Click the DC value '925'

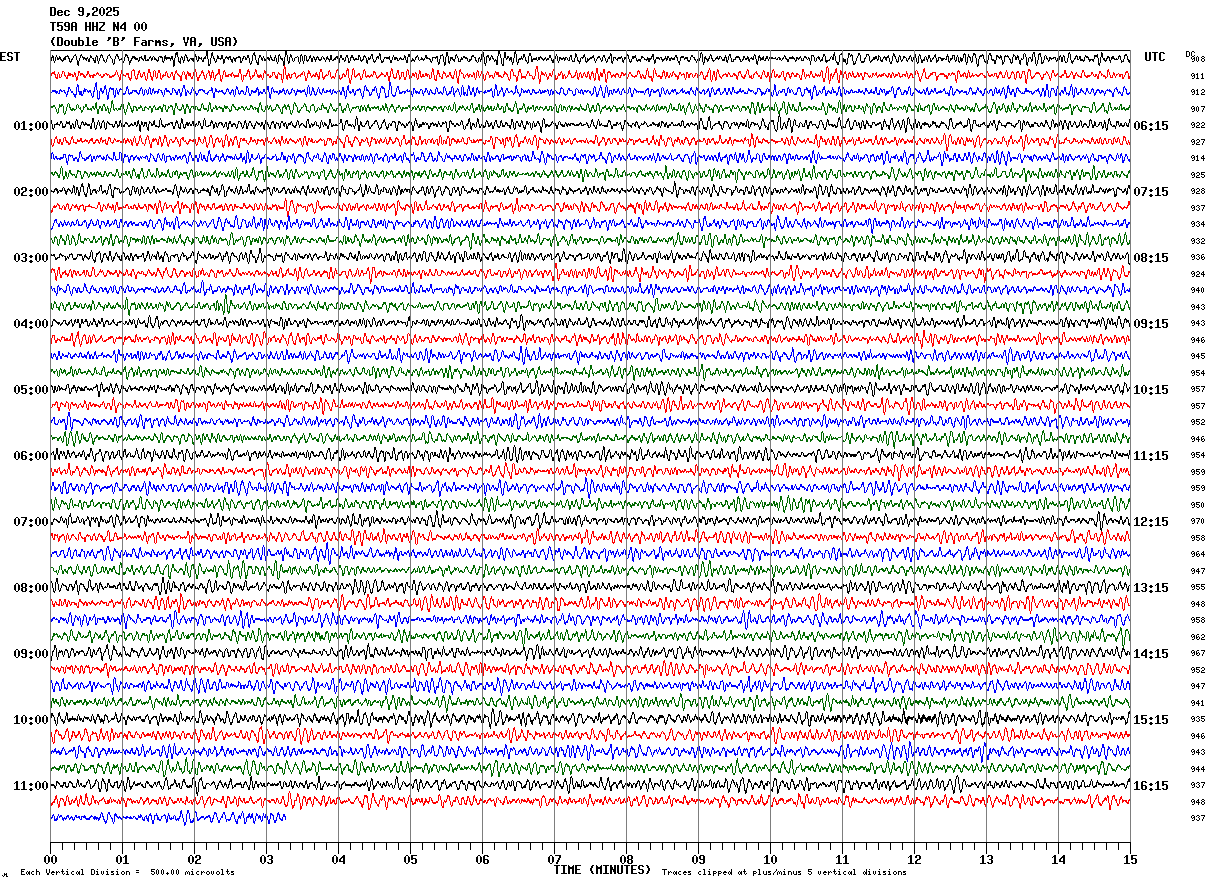tap(1197, 175)
